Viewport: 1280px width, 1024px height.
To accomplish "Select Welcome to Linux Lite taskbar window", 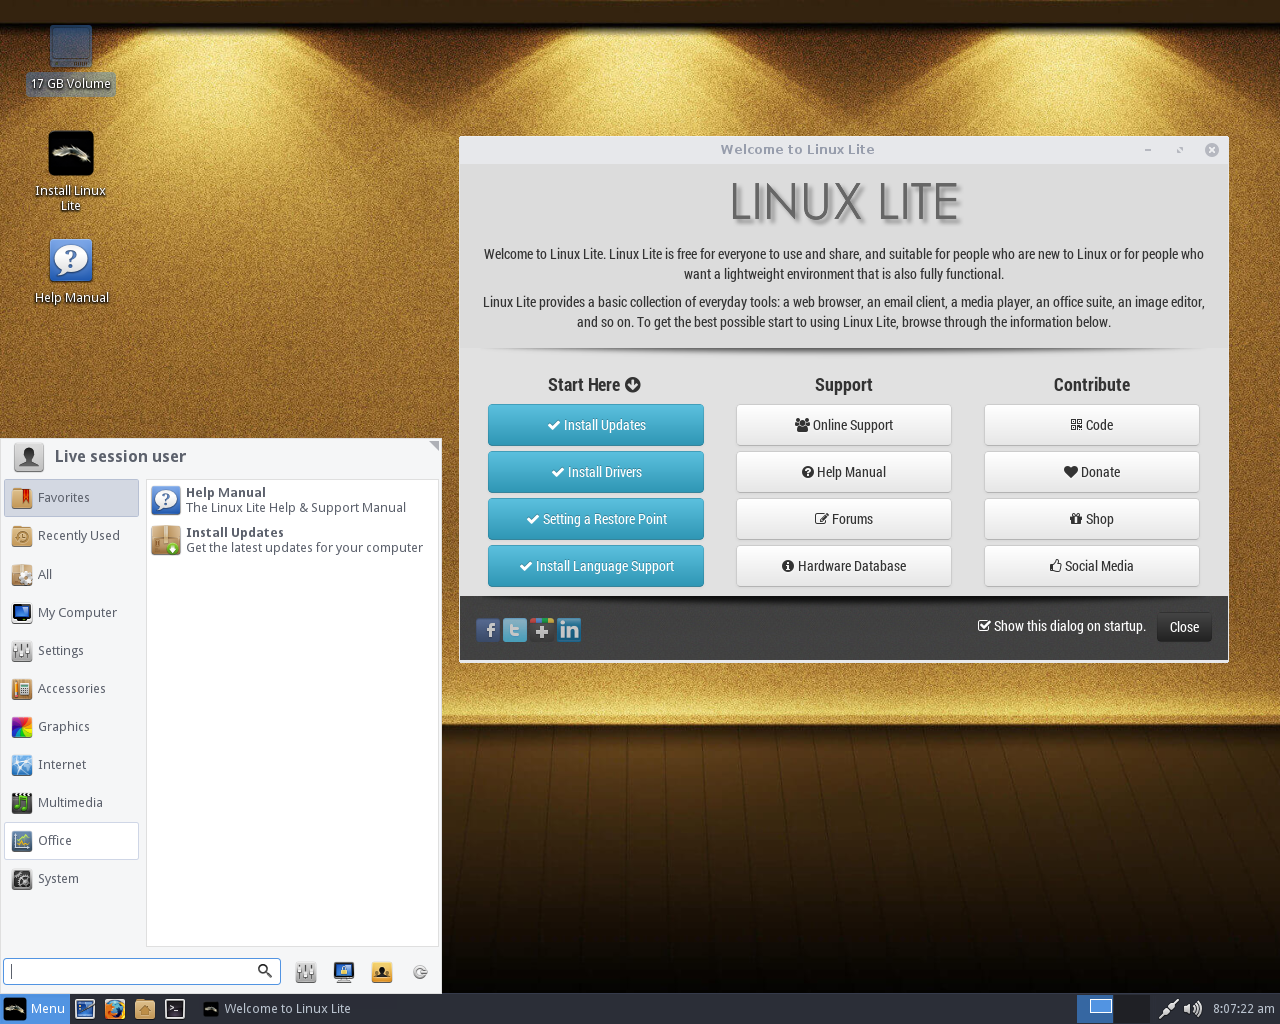I will pos(277,1009).
